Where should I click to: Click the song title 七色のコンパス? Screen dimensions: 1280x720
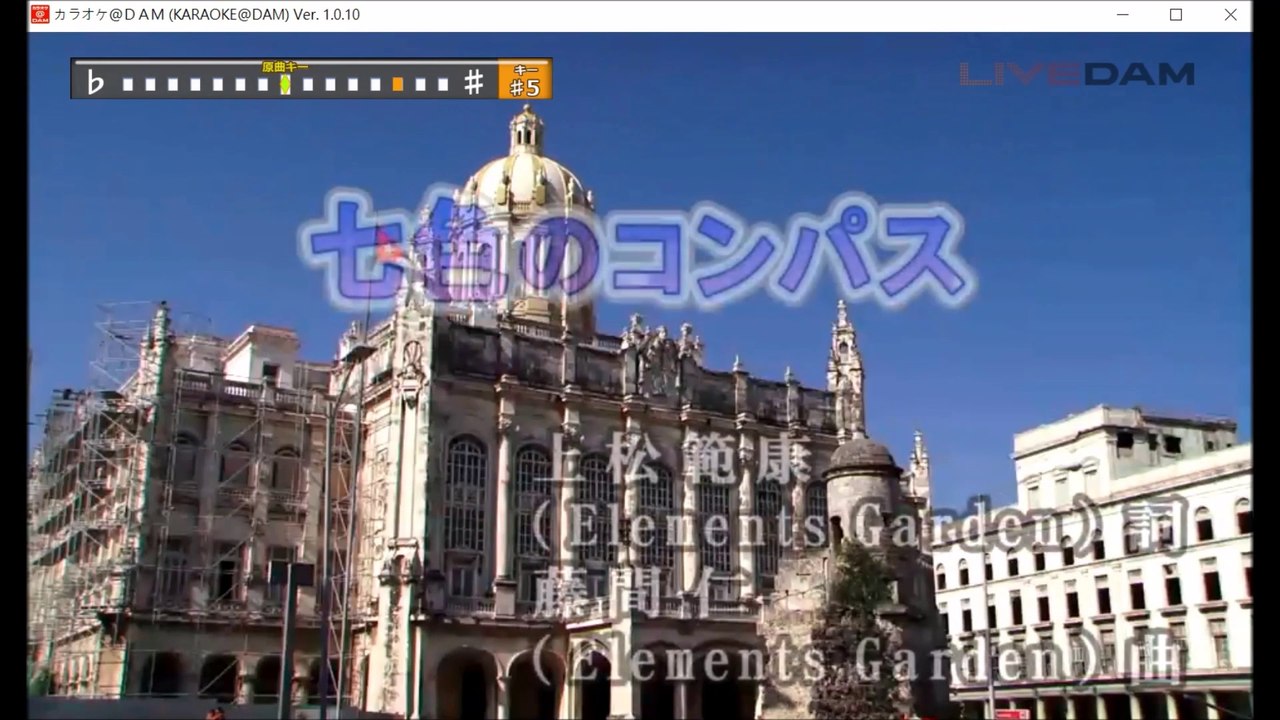coord(636,251)
